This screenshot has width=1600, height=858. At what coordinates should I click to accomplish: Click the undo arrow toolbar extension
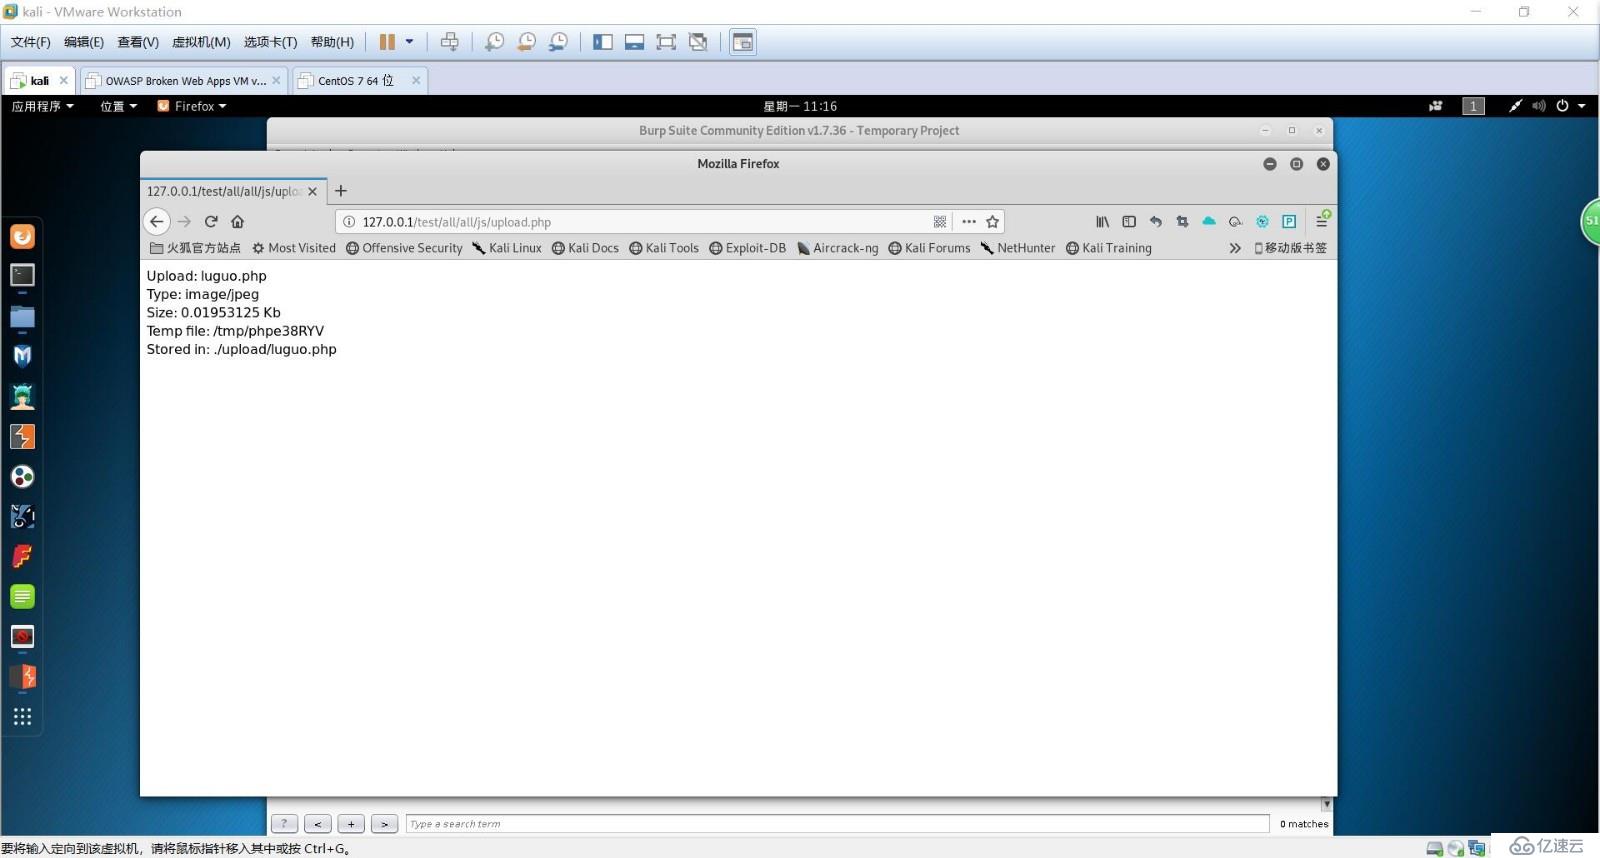[1156, 222]
